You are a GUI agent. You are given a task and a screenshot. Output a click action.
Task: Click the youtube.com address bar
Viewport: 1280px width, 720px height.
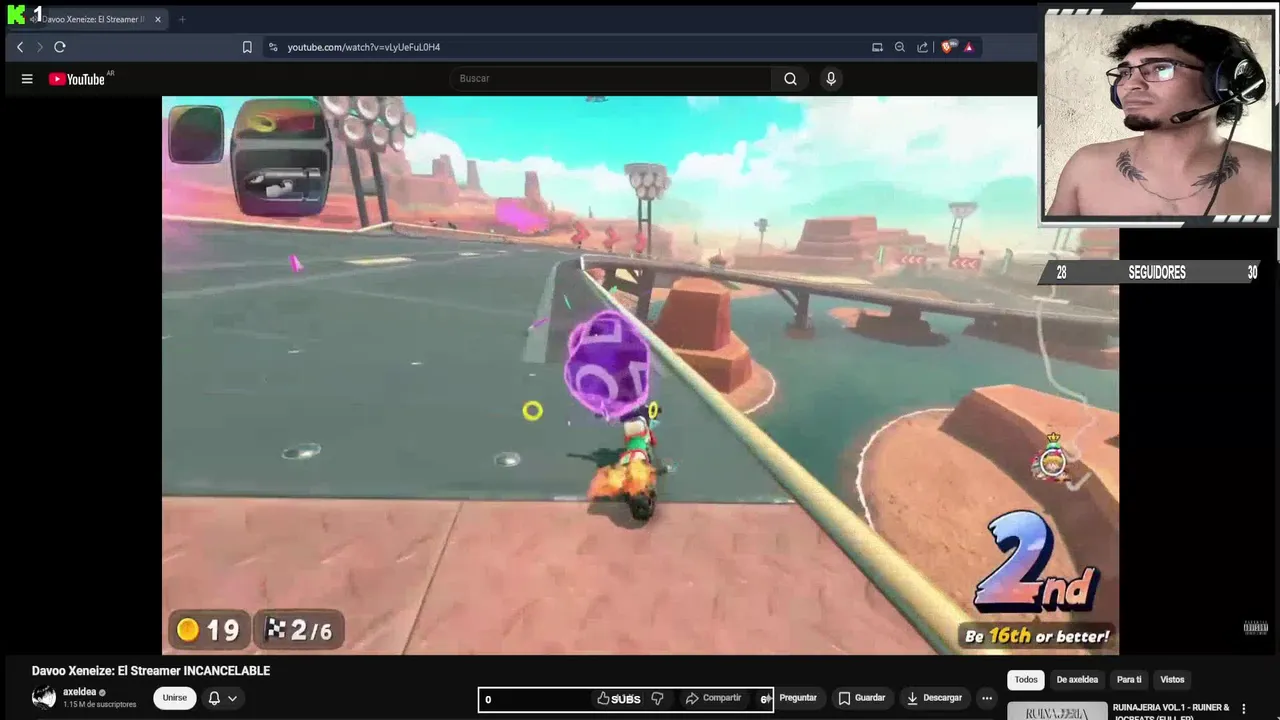(364, 47)
